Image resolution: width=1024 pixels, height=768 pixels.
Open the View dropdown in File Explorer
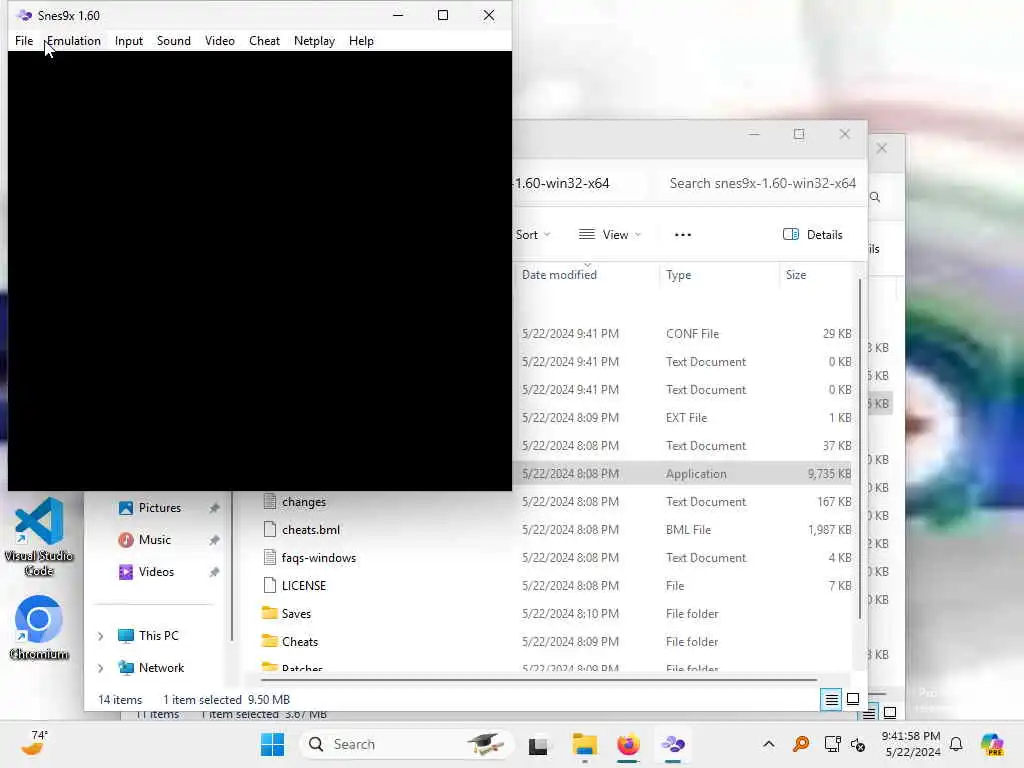[x=610, y=234]
